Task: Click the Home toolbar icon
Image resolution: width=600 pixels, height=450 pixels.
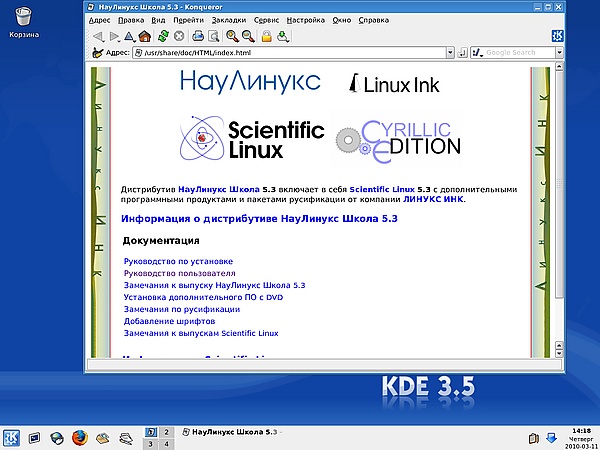Action: click(146, 36)
